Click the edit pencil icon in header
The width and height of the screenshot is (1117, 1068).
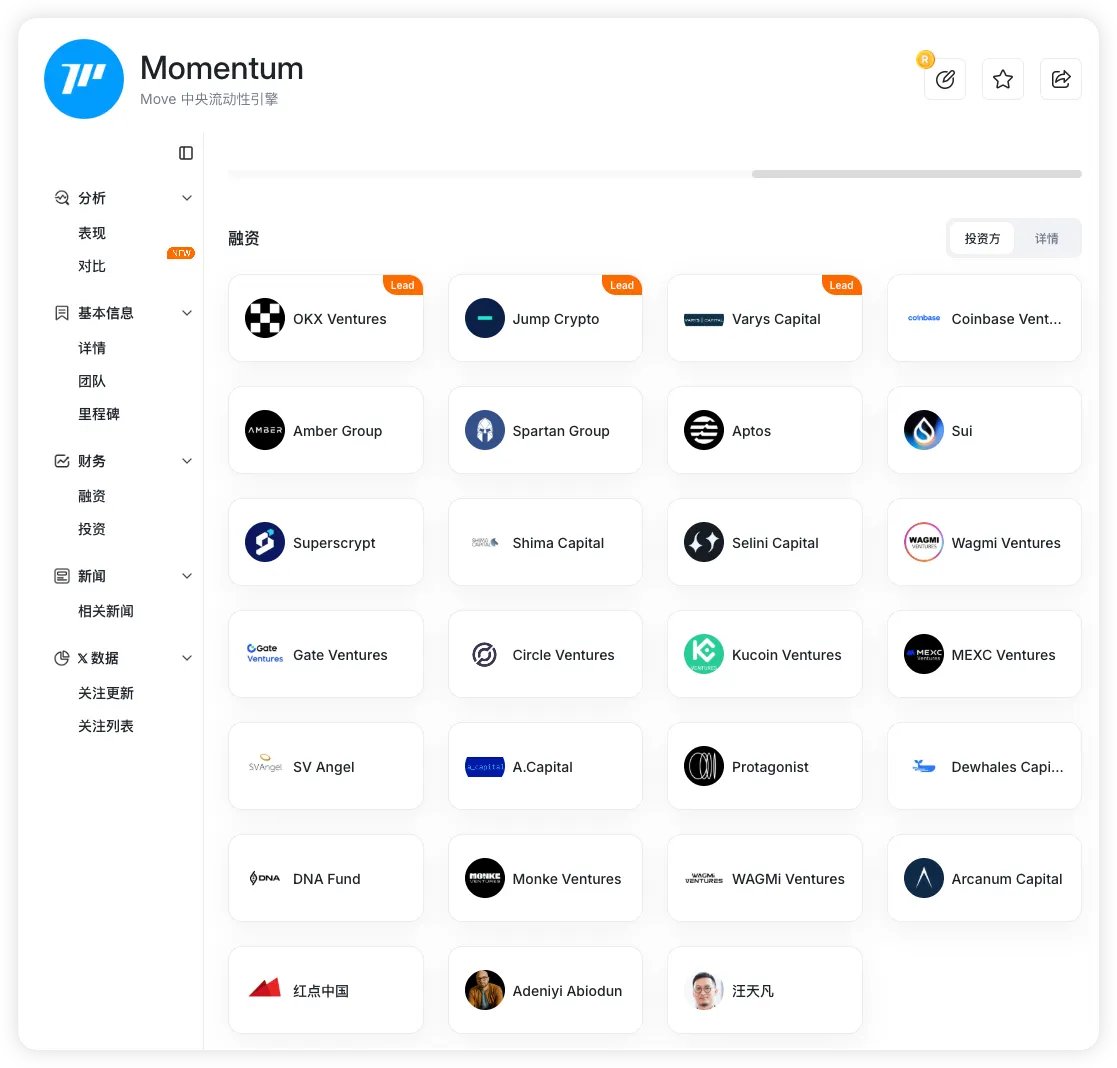[945, 79]
